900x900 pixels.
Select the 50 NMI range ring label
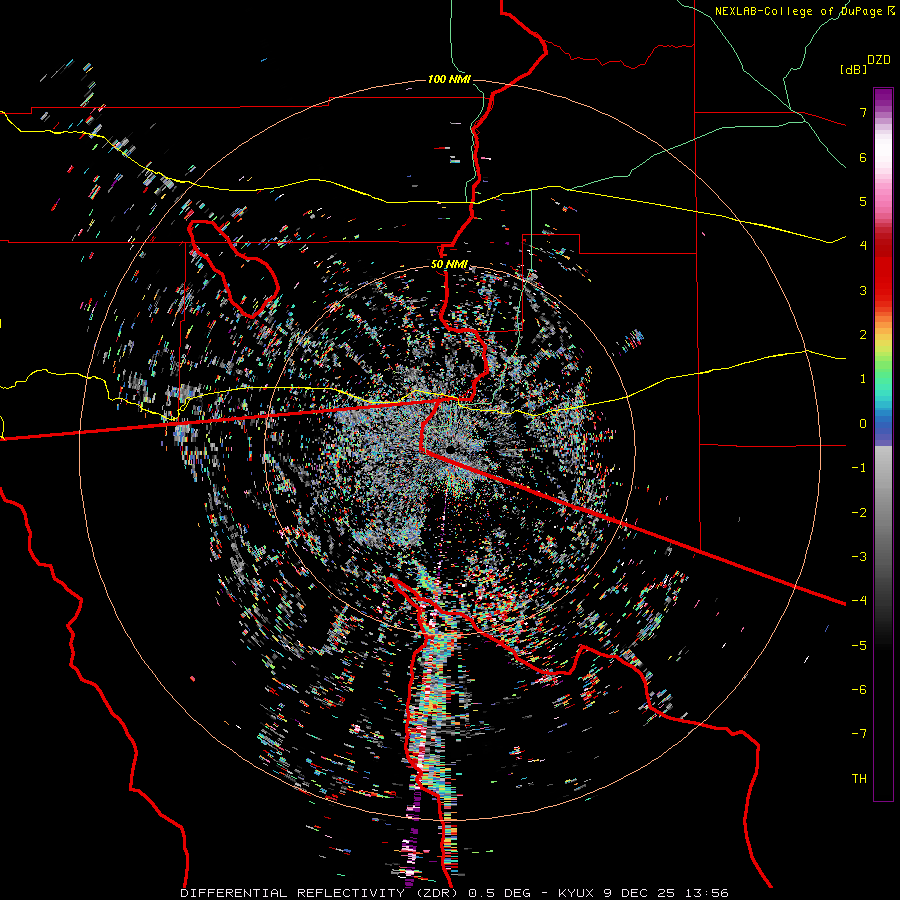coord(449,264)
